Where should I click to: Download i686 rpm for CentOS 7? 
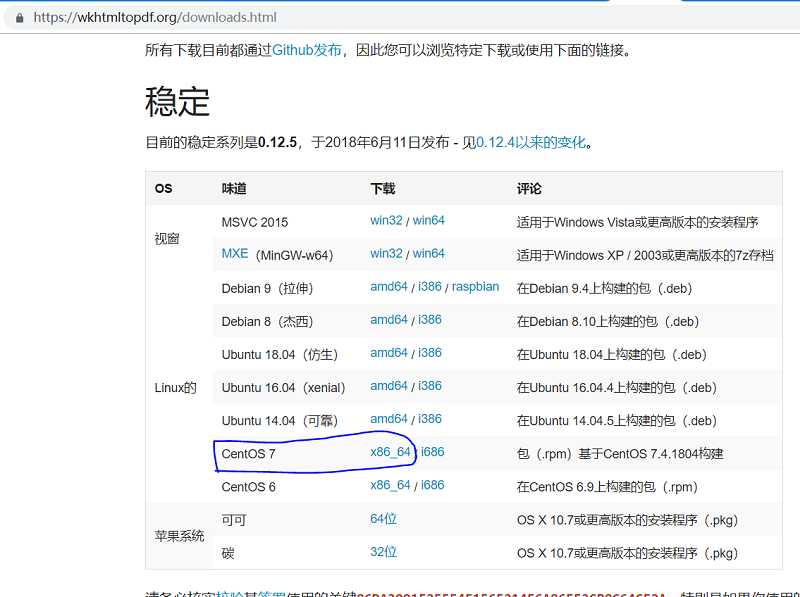tap(433, 452)
